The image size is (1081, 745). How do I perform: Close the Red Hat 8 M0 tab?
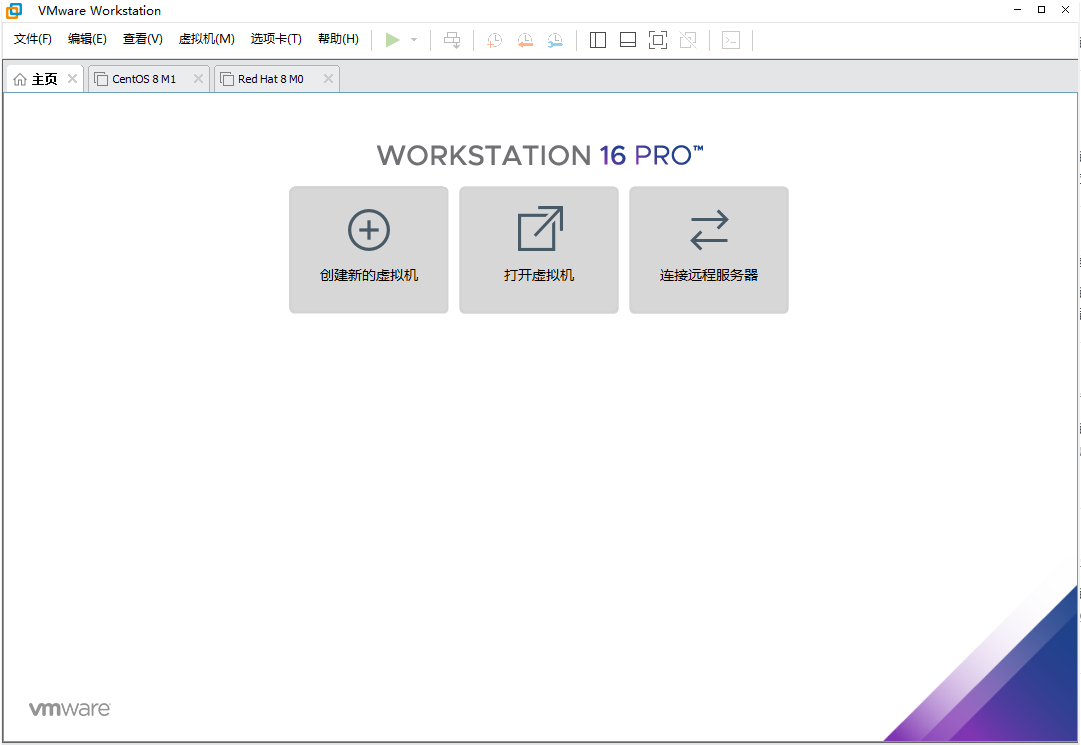[x=328, y=79]
